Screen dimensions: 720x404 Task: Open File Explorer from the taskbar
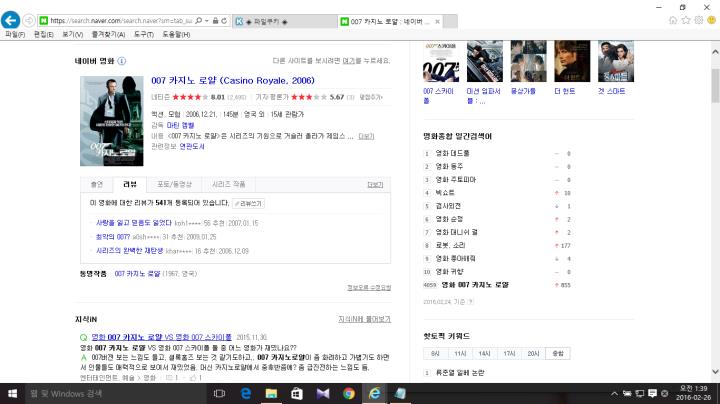pyautogui.click(x=271, y=393)
